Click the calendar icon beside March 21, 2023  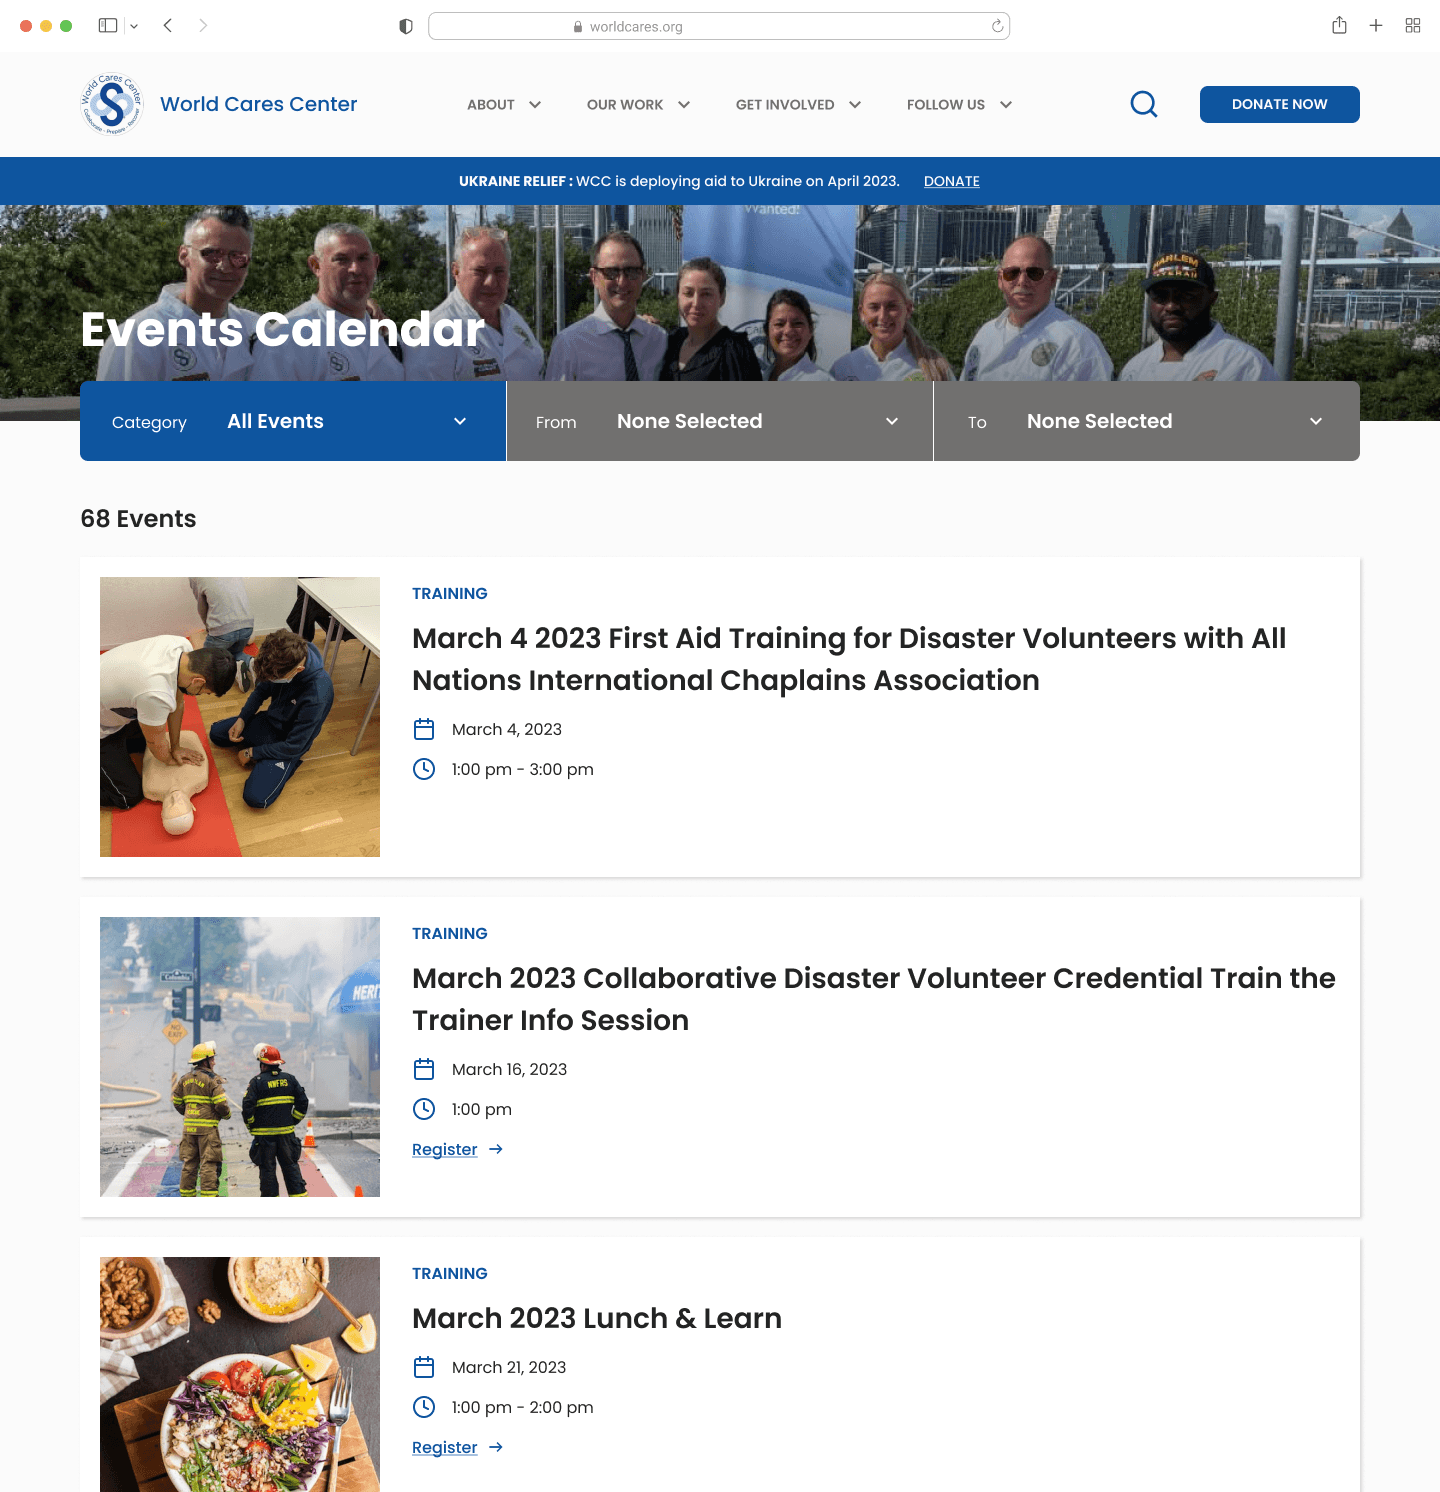click(424, 1367)
